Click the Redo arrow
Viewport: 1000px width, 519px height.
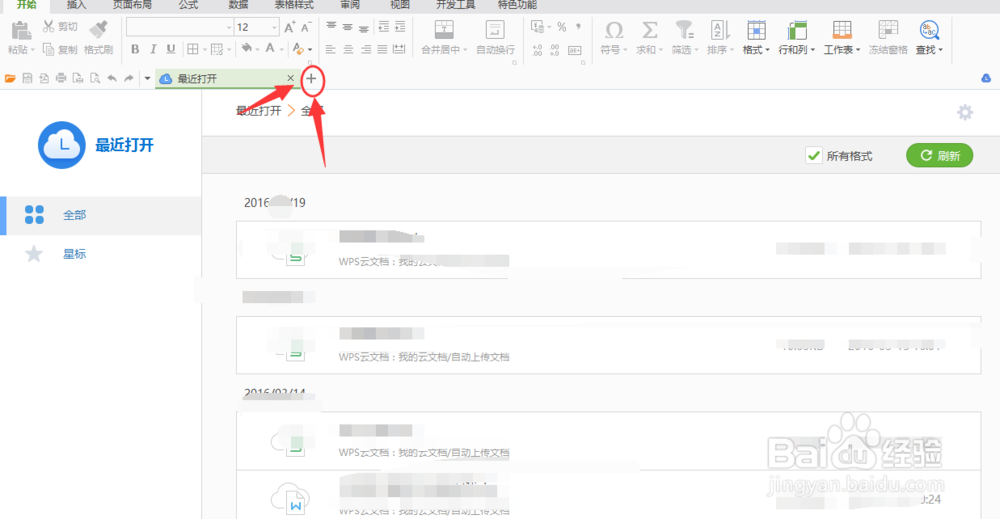coord(129,78)
